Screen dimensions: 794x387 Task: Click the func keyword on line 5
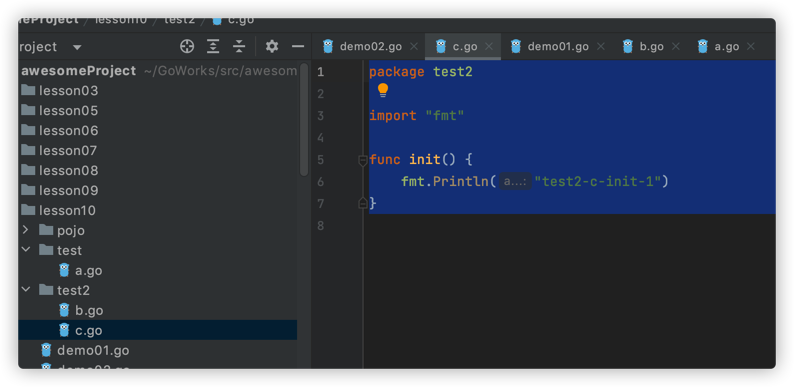click(x=385, y=160)
